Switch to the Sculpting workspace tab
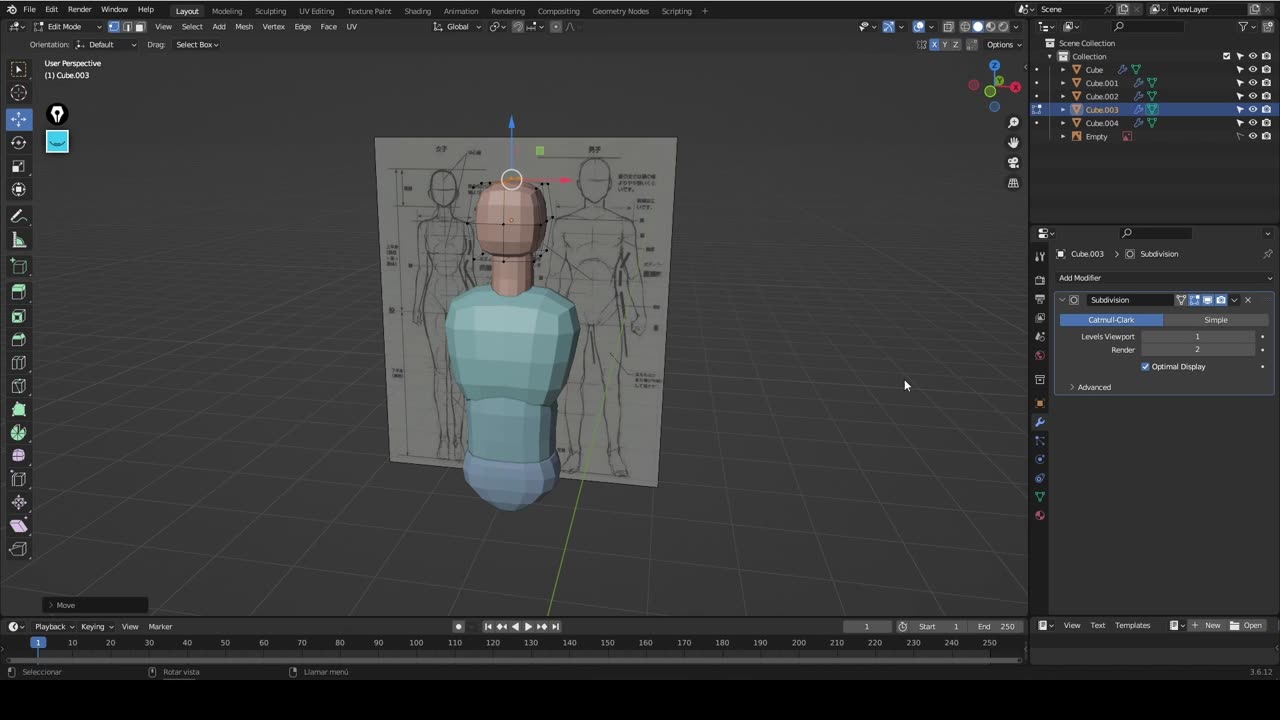Viewport: 1280px width, 720px height. 270,11
